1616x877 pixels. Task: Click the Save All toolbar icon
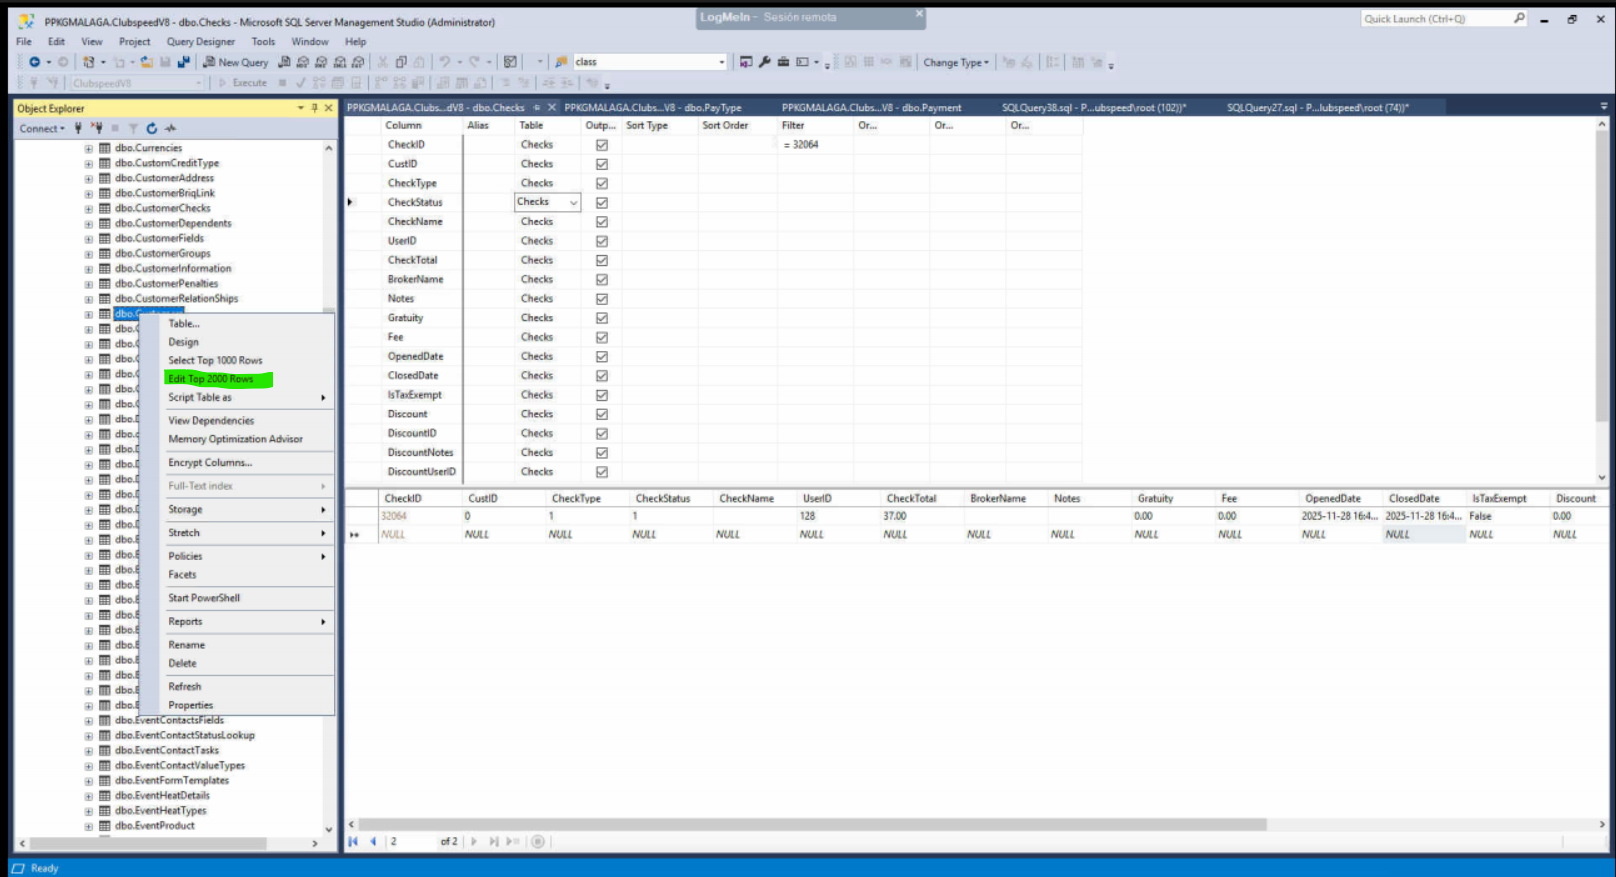point(184,62)
